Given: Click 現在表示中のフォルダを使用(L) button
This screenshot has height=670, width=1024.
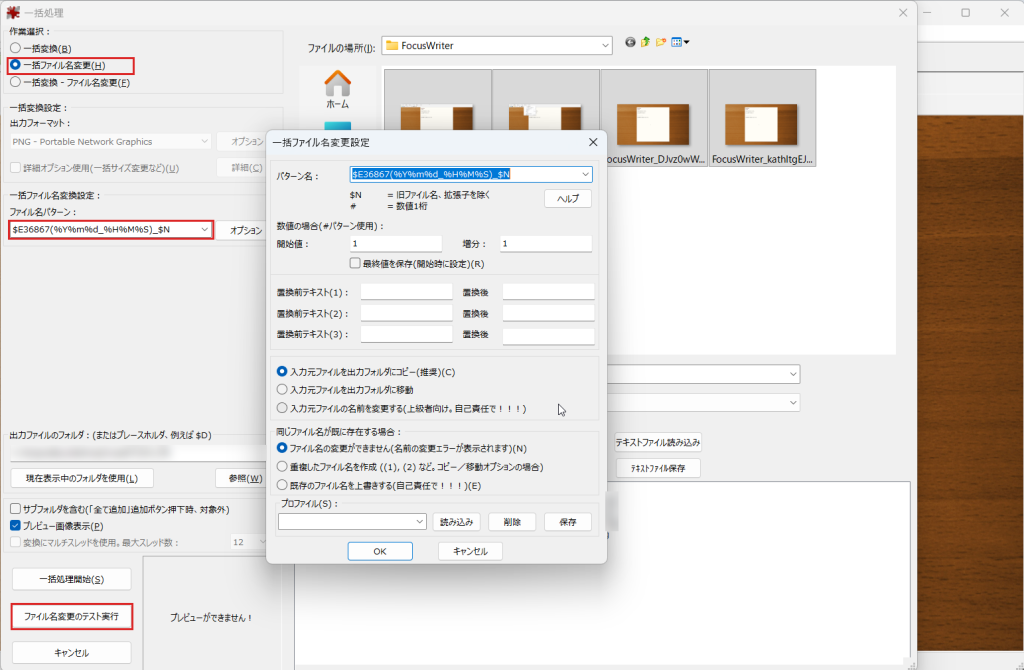Looking at the screenshot, I should tap(82, 478).
